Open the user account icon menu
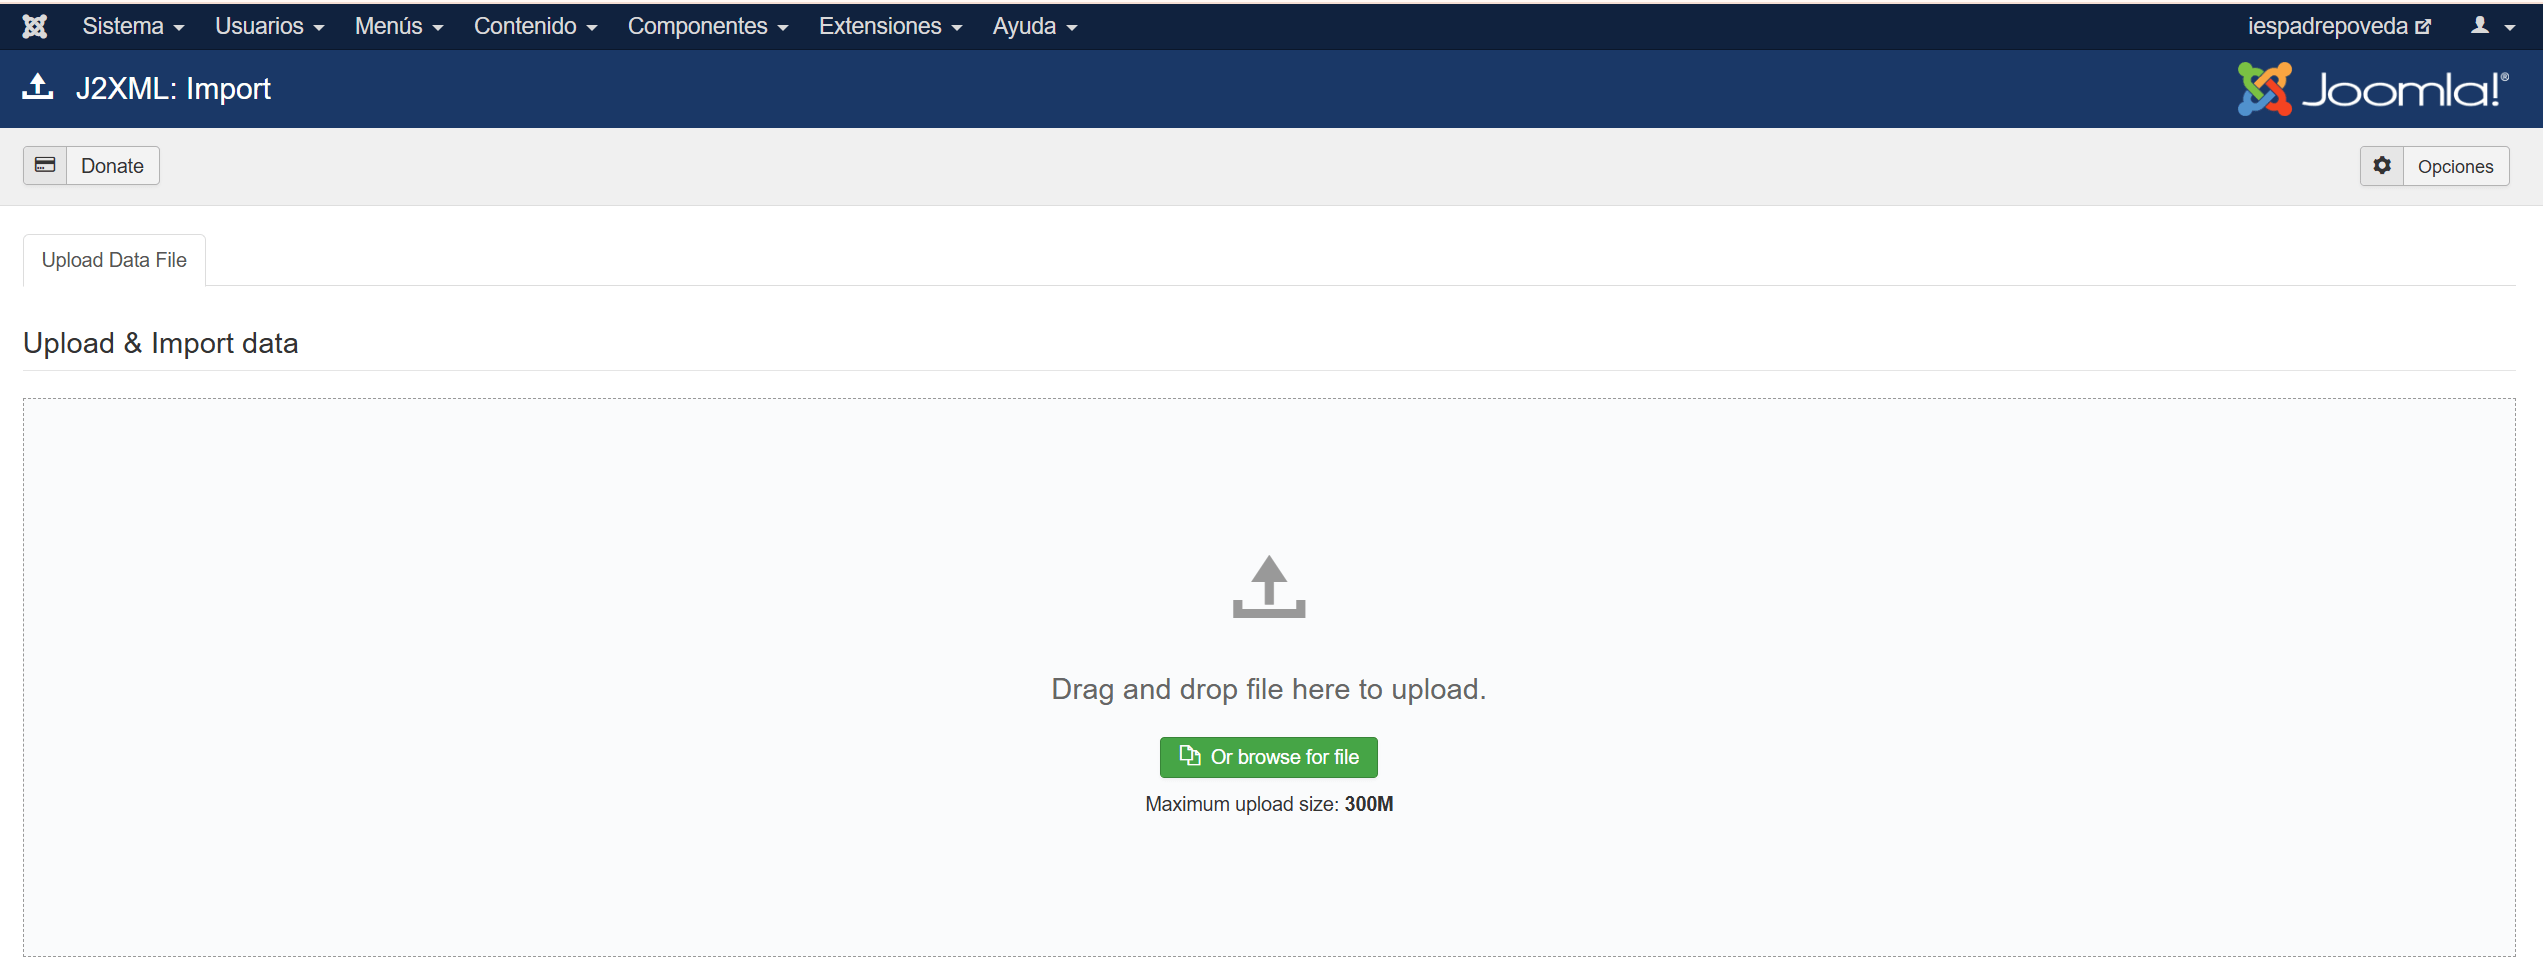Screen dimensions: 2543x972 pyautogui.click(x=2491, y=27)
